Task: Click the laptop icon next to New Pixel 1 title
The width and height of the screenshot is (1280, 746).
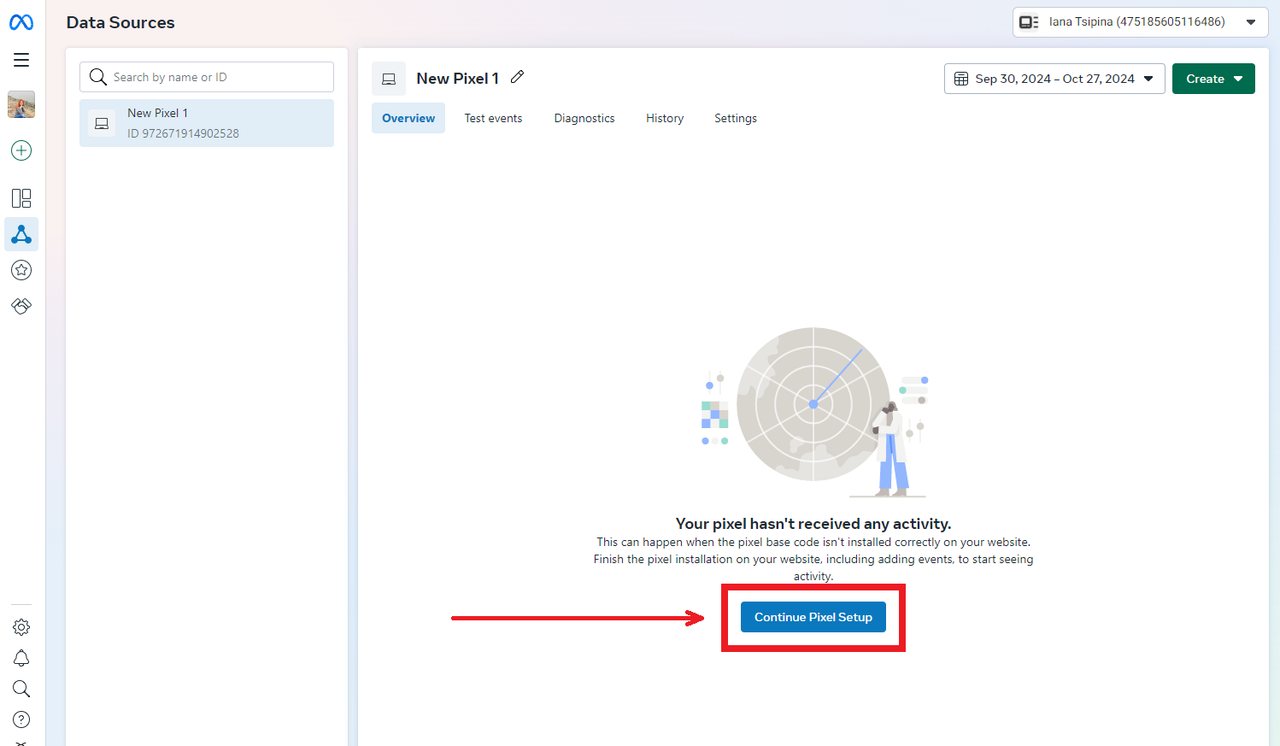Action: pyautogui.click(x=389, y=79)
